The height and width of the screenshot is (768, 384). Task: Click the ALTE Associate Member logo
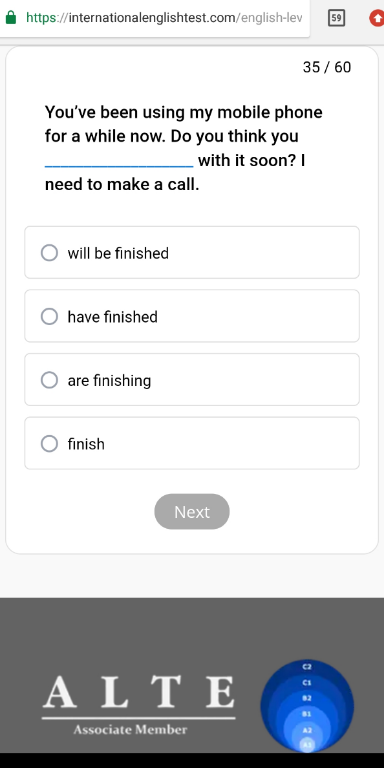(139, 705)
